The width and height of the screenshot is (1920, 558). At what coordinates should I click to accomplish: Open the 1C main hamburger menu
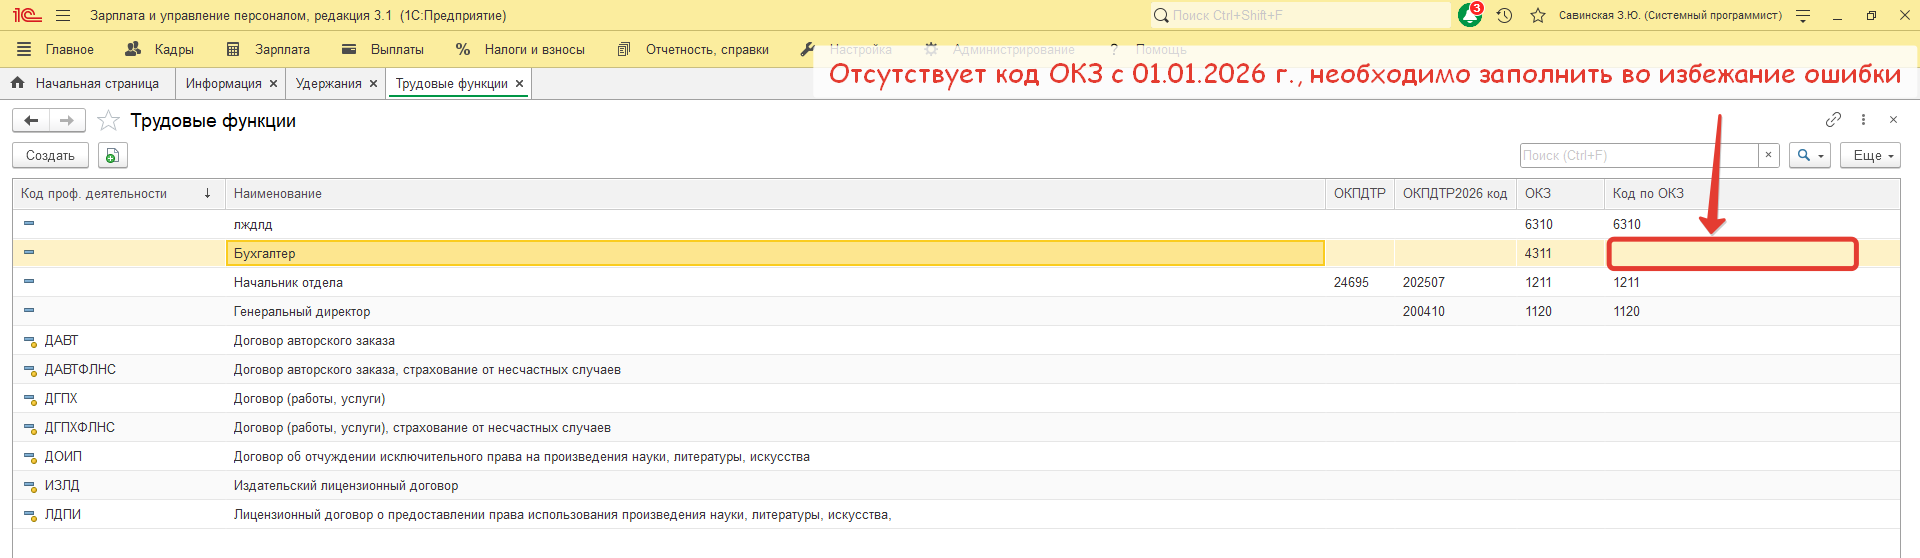[x=63, y=15]
